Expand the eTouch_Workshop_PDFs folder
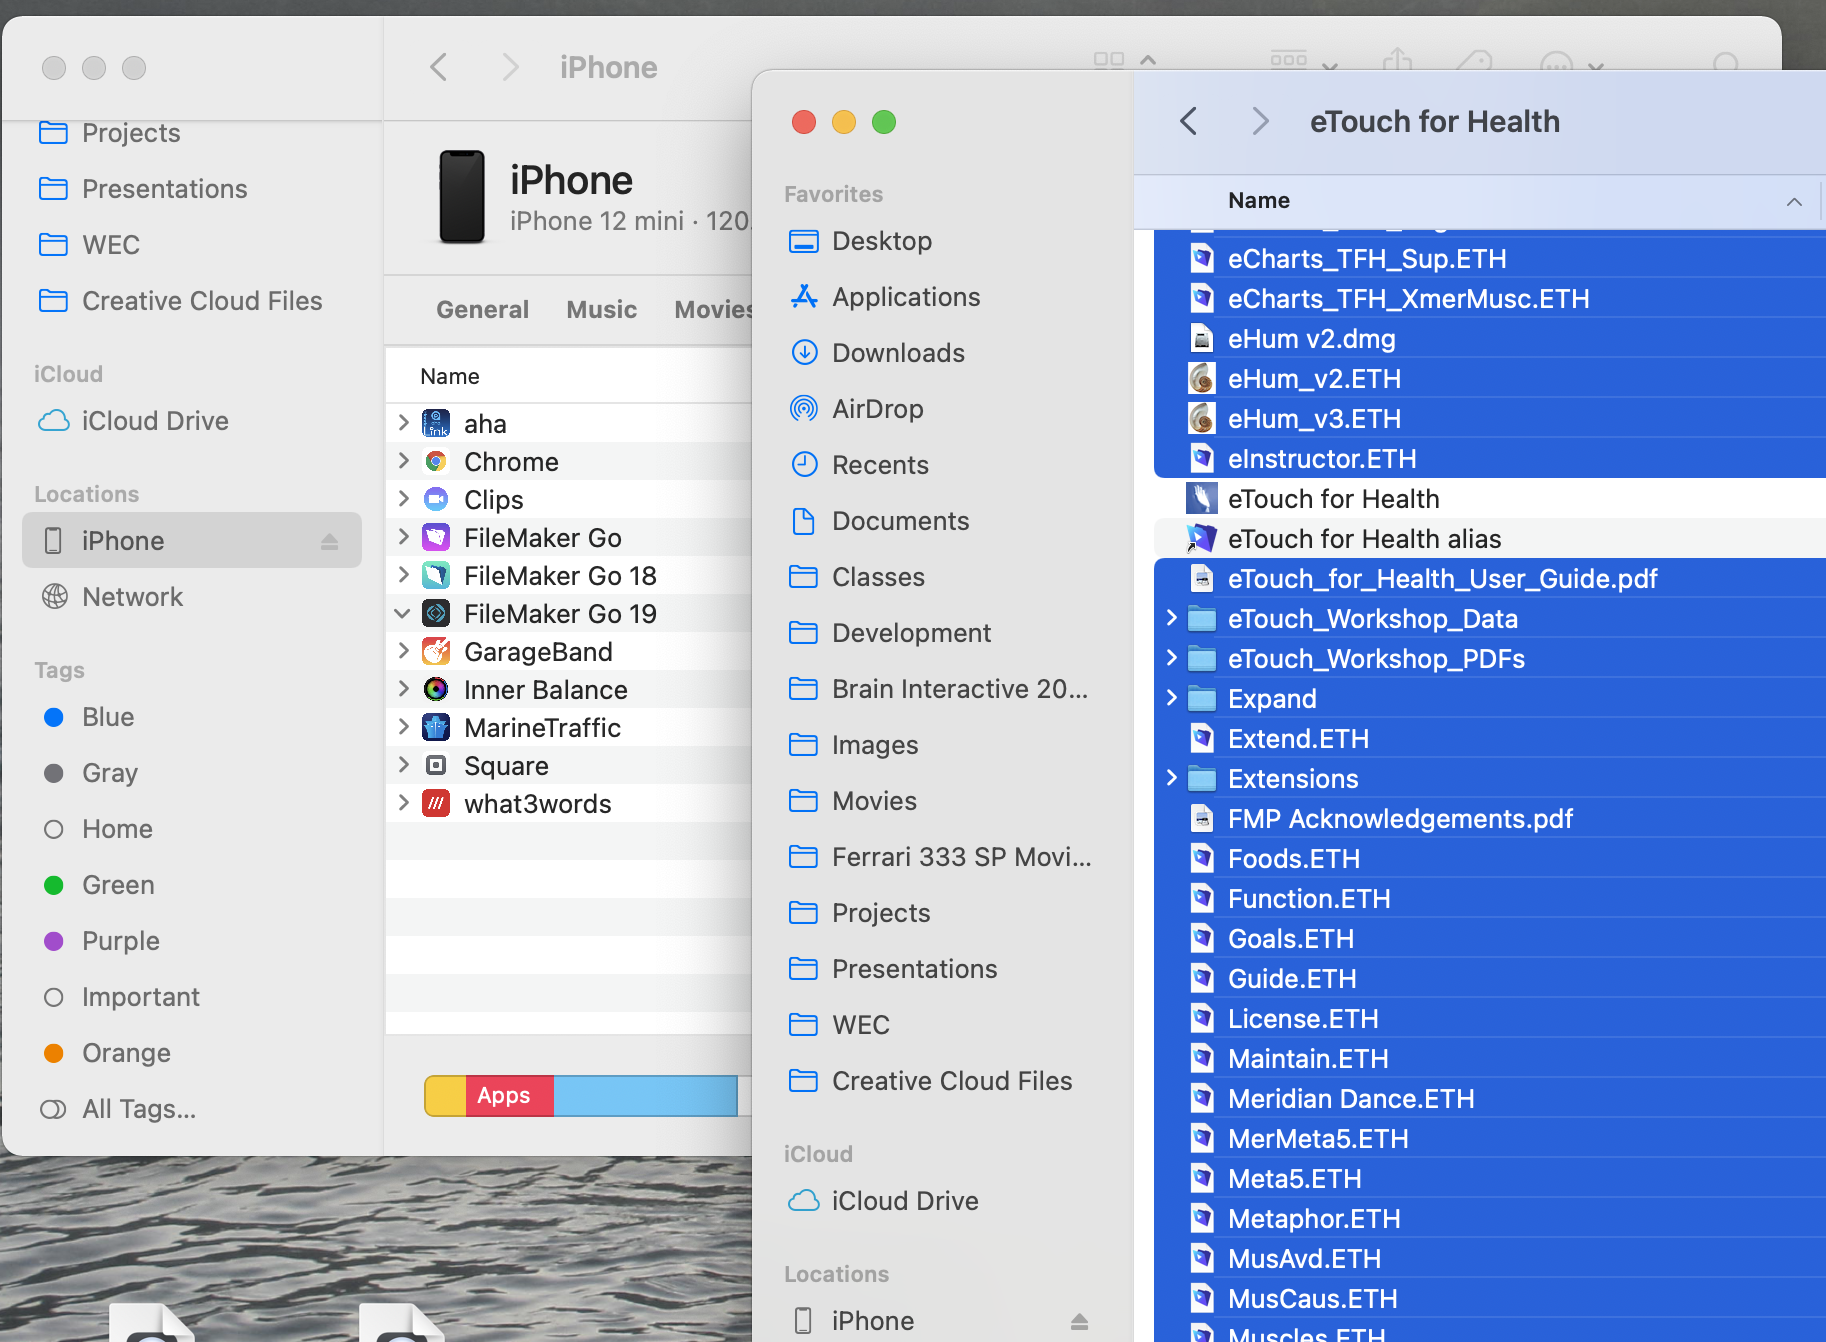The width and height of the screenshot is (1826, 1342). [x=1171, y=658]
